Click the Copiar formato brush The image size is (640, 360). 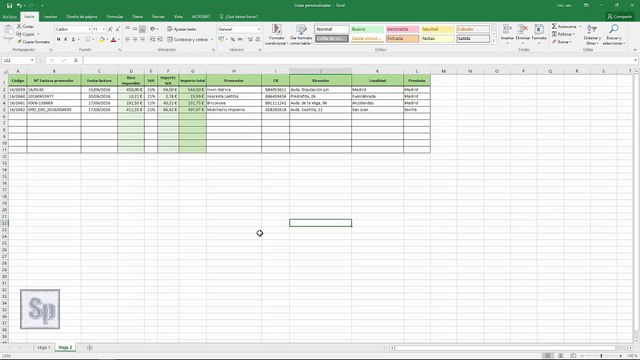[x=33, y=42]
